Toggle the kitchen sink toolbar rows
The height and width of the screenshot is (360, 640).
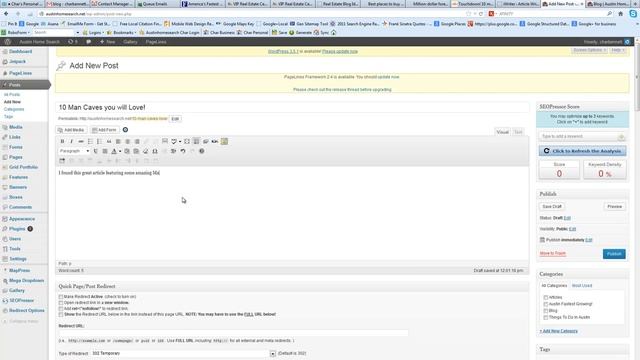pos(196,141)
